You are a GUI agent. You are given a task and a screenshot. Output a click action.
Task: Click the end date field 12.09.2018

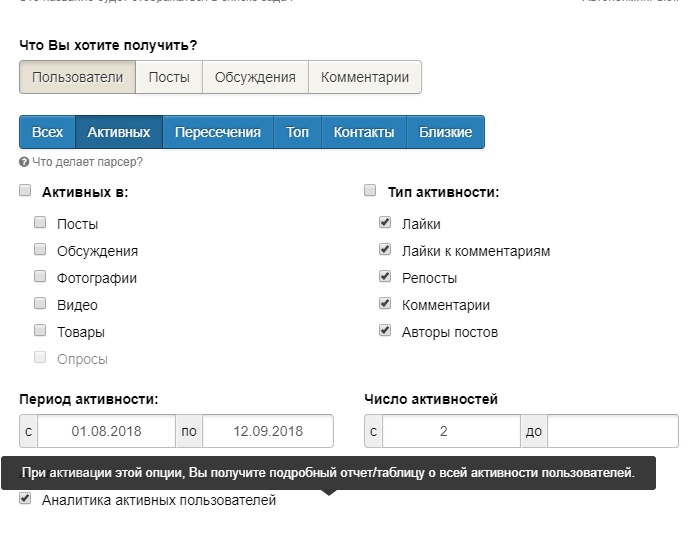pos(267,432)
